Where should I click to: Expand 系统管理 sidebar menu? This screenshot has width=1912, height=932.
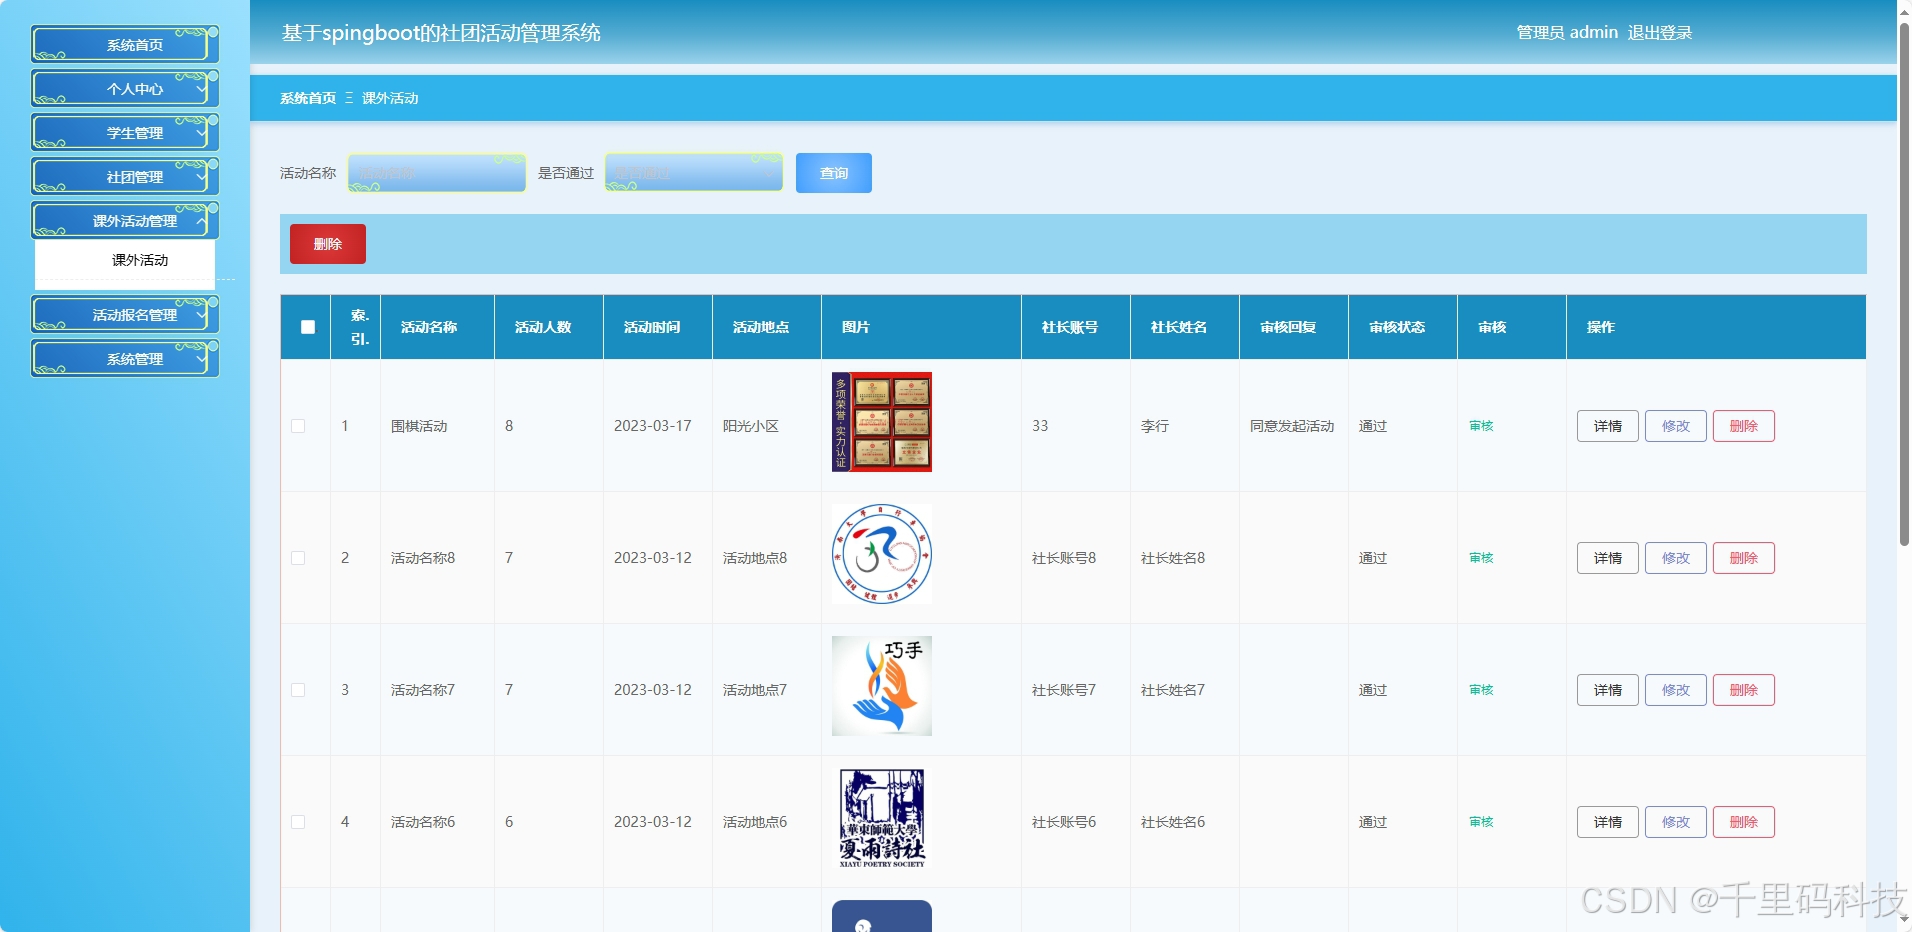(x=125, y=359)
